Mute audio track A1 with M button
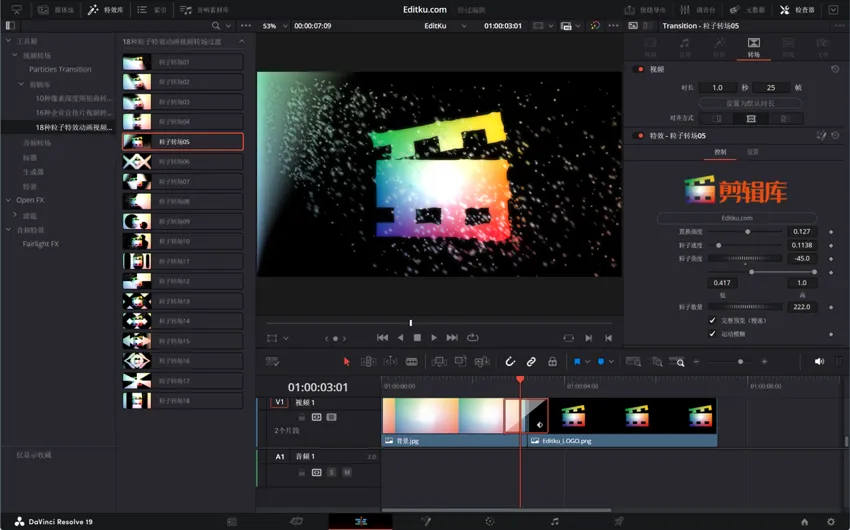The width and height of the screenshot is (850, 530). [x=347, y=472]
